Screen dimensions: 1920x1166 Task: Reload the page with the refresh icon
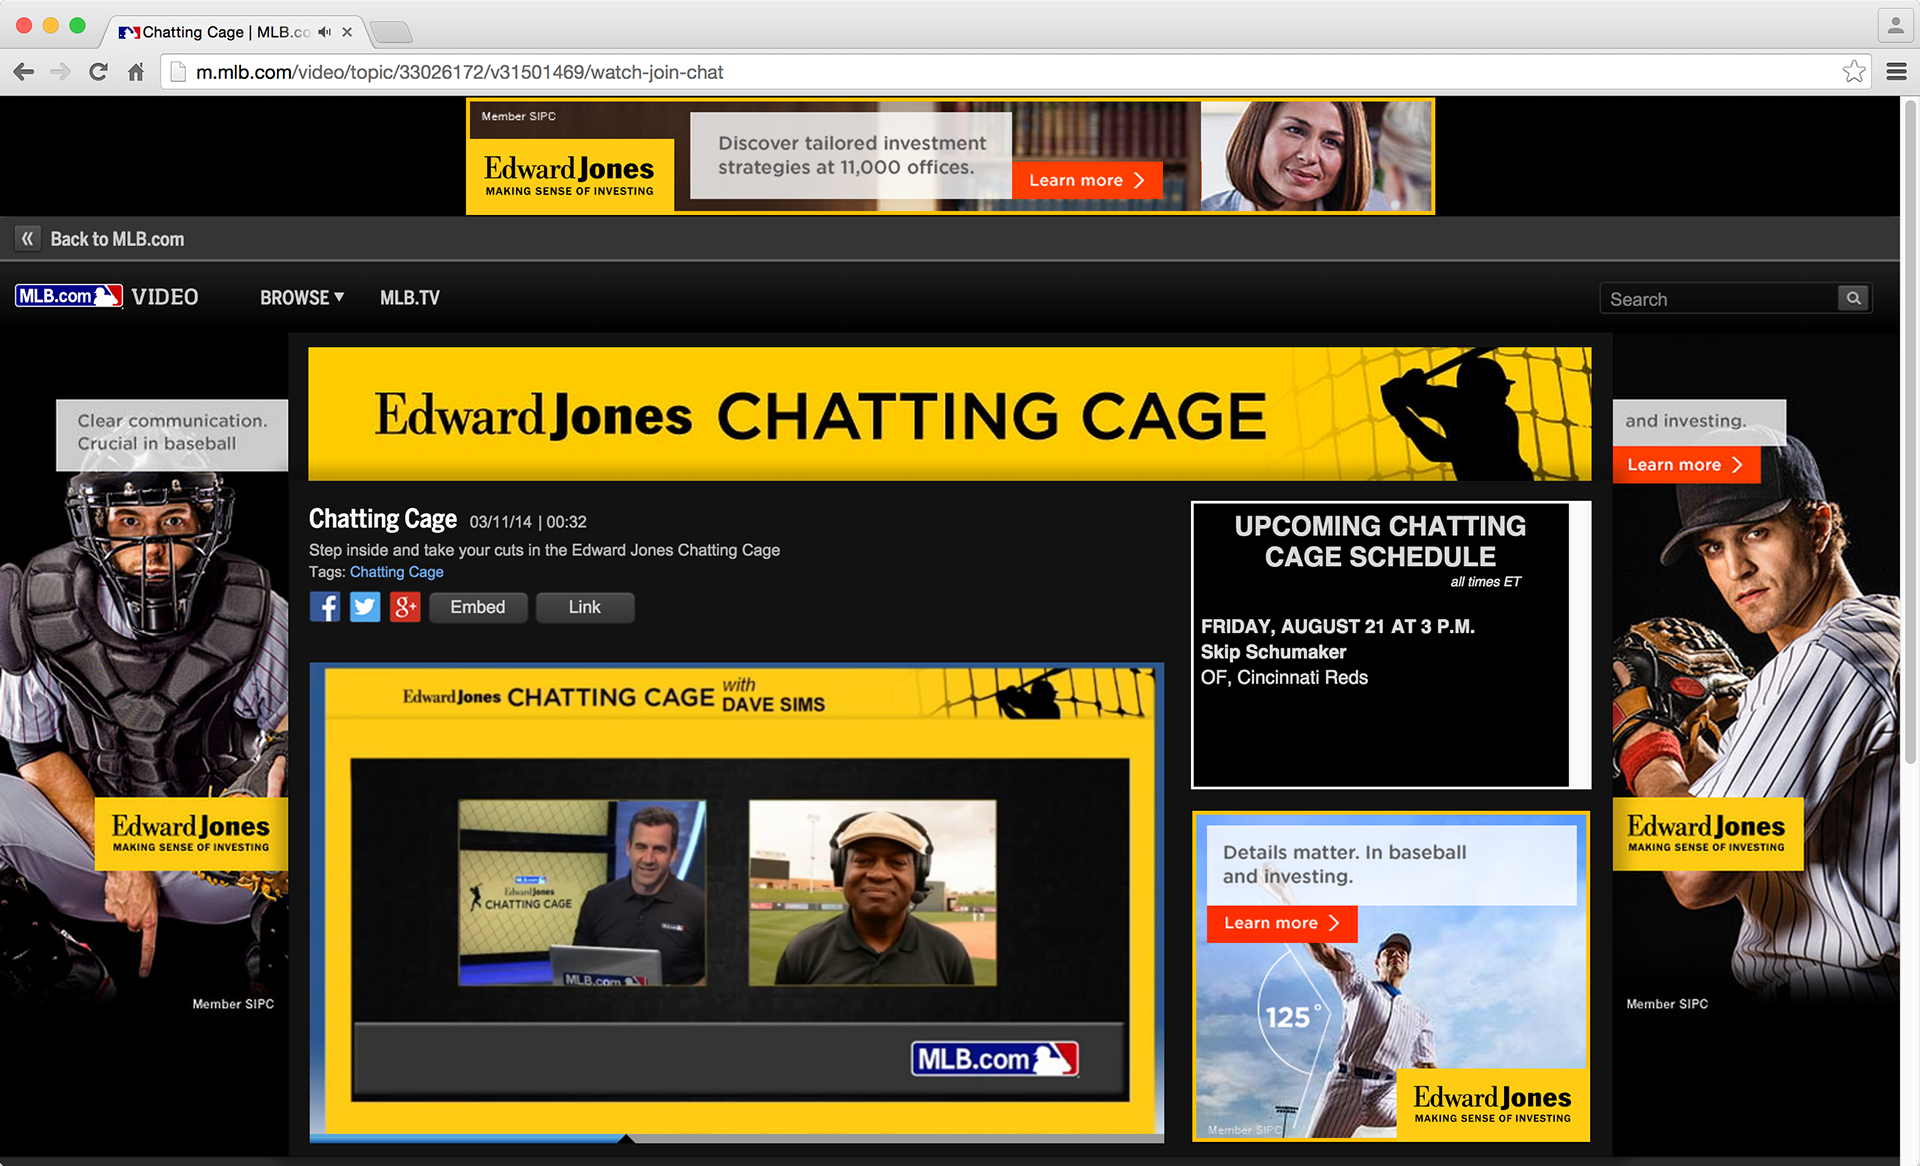pos(98,72)
